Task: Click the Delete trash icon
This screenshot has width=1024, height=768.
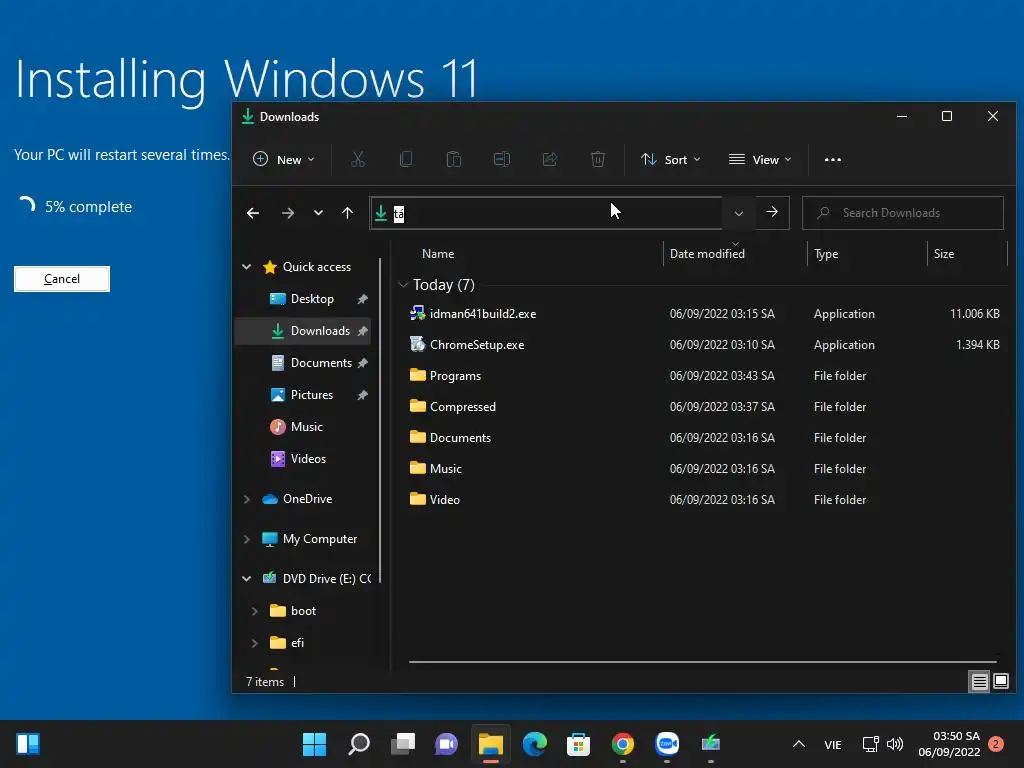Action: click(x=598, y=159)
